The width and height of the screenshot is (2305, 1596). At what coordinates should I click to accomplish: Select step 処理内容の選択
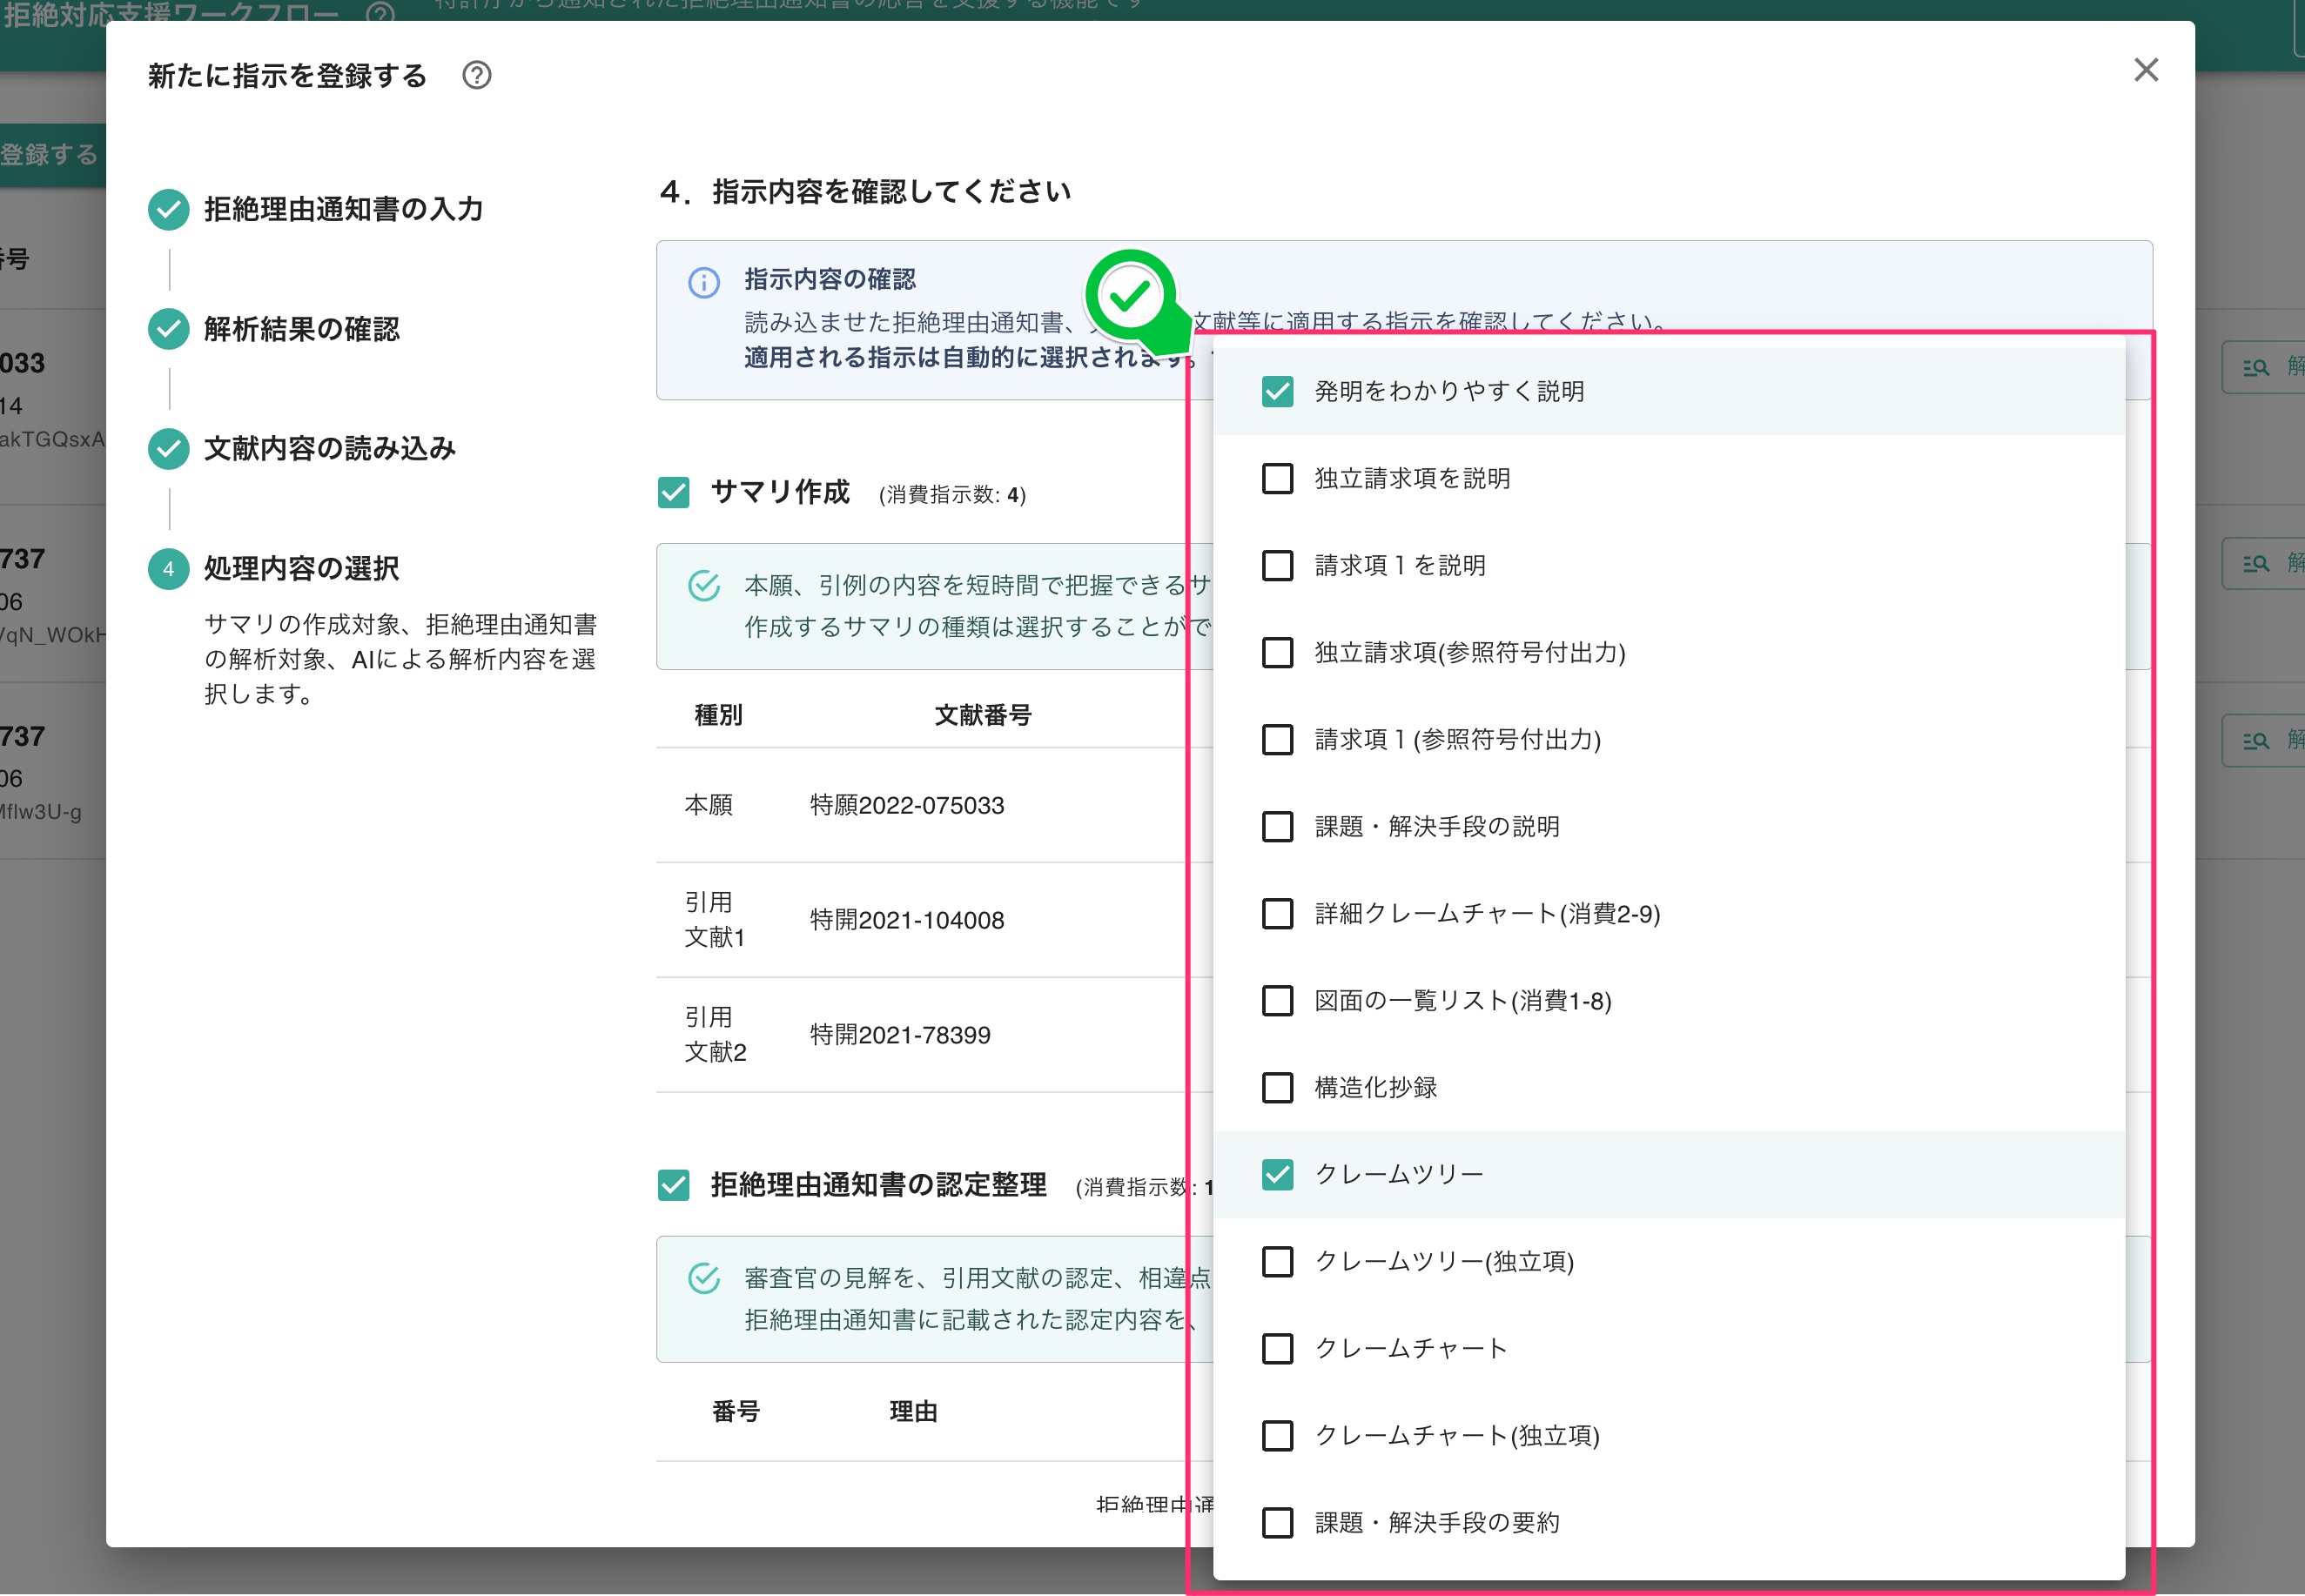click(x=301, y=569)
